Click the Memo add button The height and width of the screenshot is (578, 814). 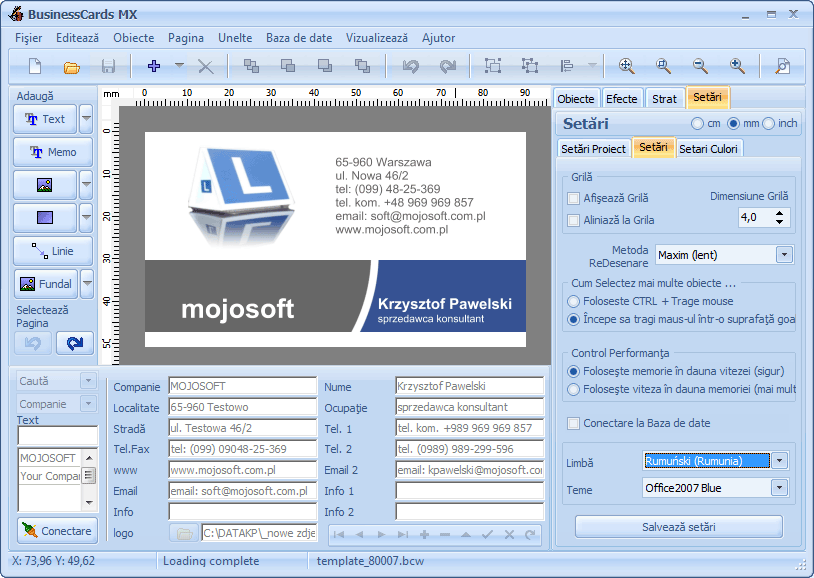(53, 152)
